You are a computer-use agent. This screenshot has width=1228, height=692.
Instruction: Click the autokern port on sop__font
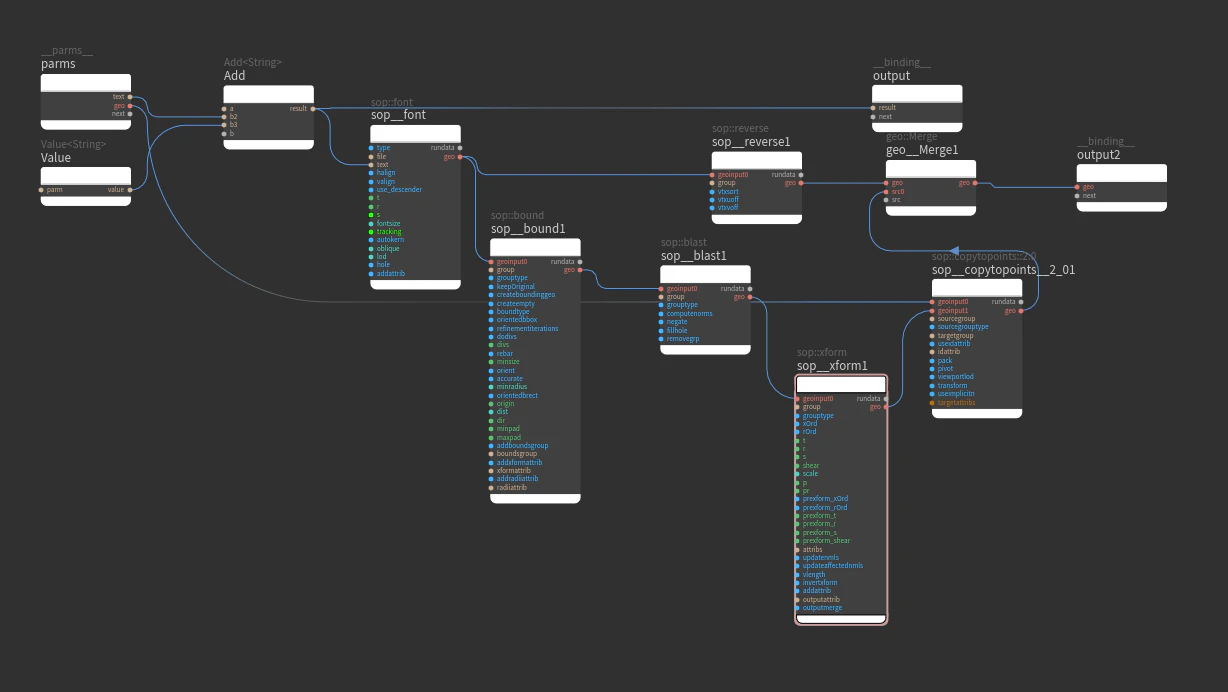tap(372, 240)
